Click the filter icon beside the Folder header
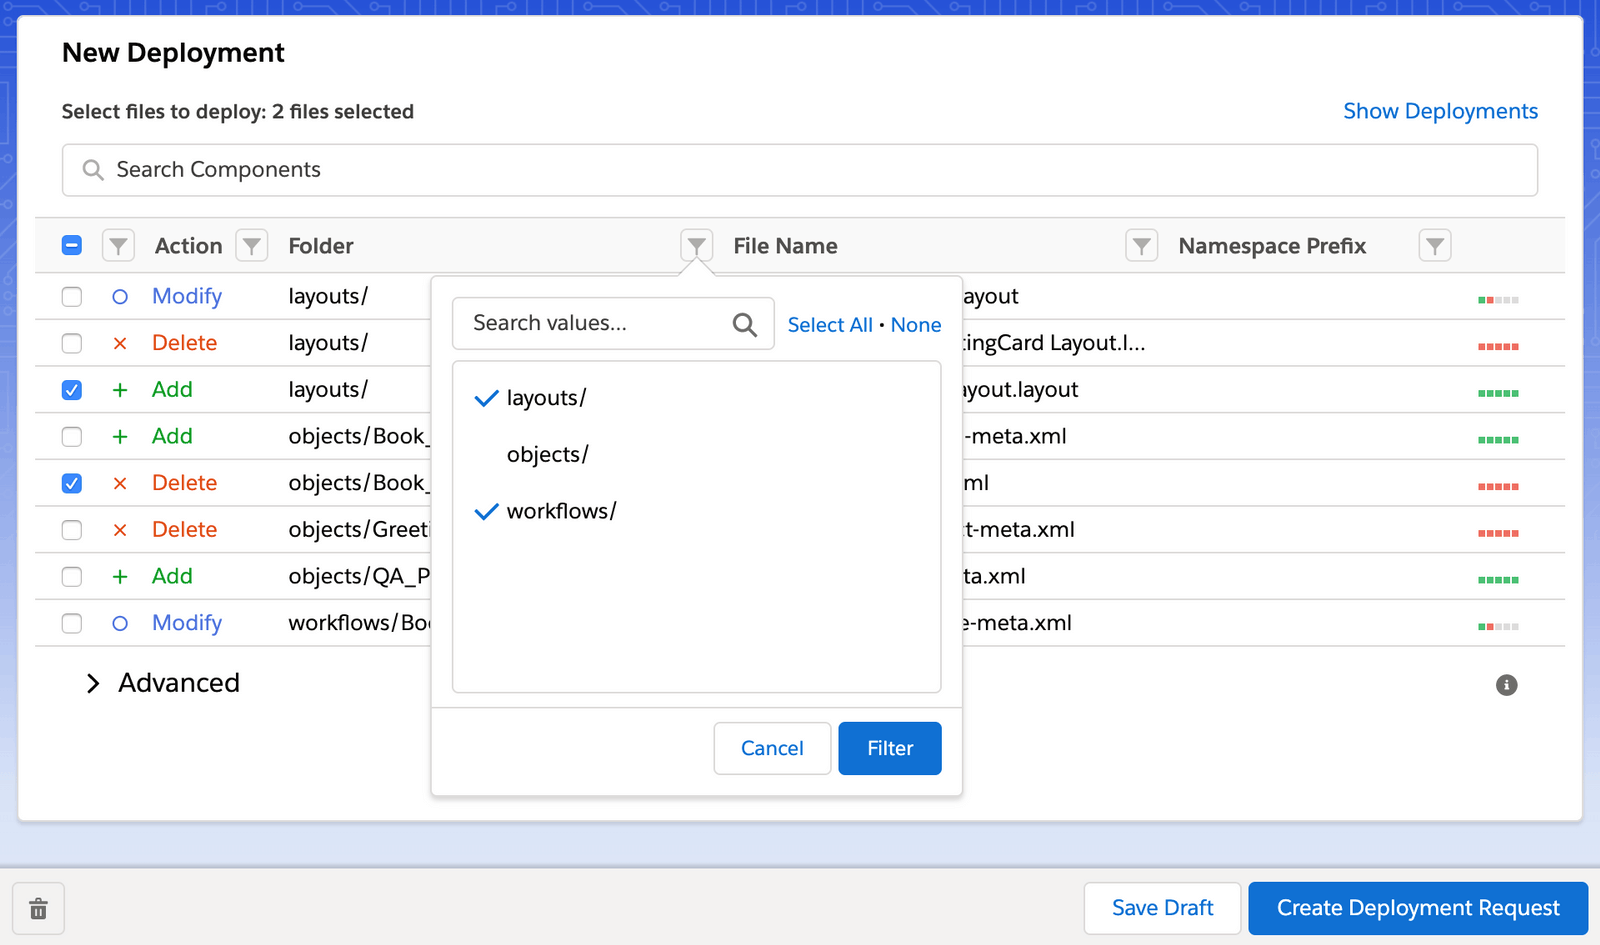This screenshot has width=1600, height=945. pos(697,245)
